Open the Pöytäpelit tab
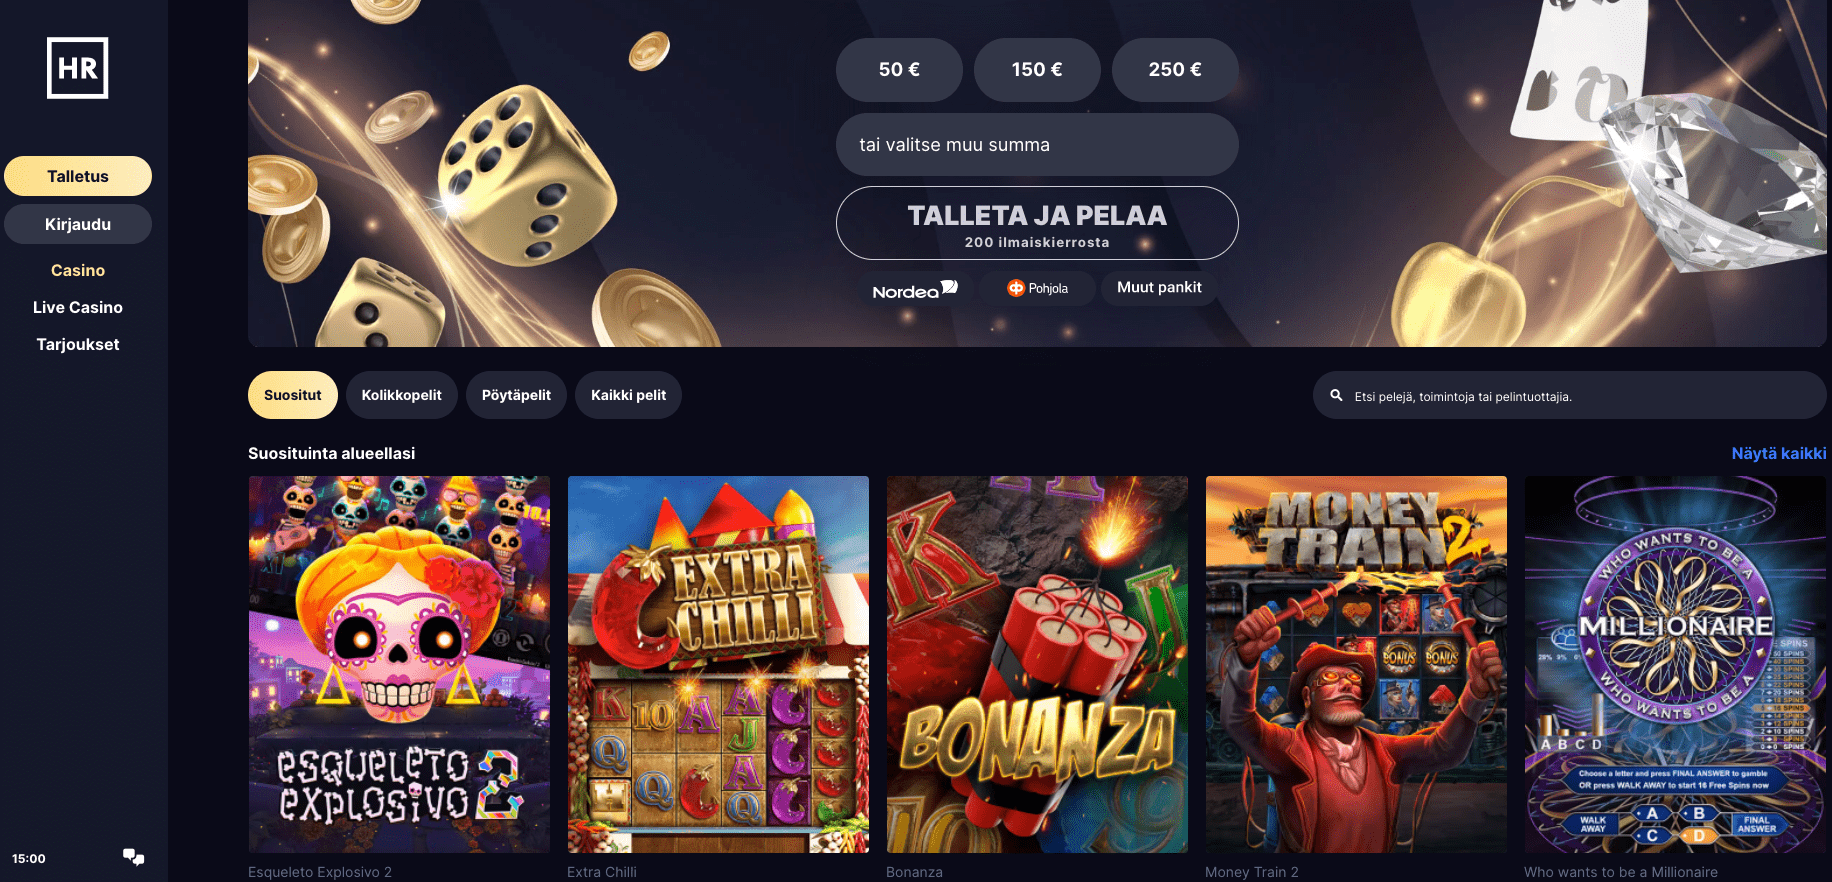Screen dimensions: 1832x882 click(x=516, y=395)
